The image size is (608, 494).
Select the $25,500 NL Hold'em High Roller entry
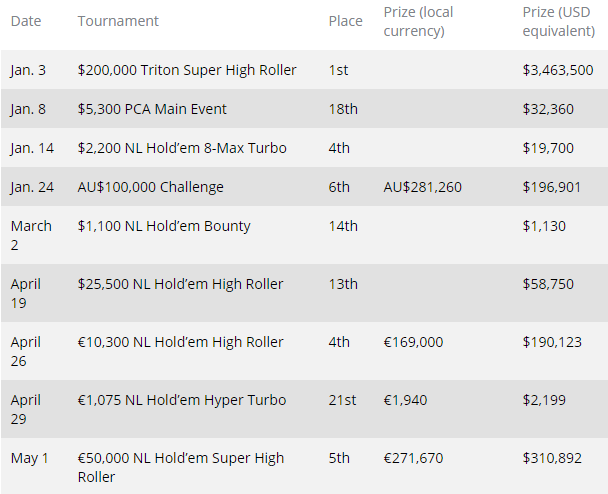click(180, 284)
